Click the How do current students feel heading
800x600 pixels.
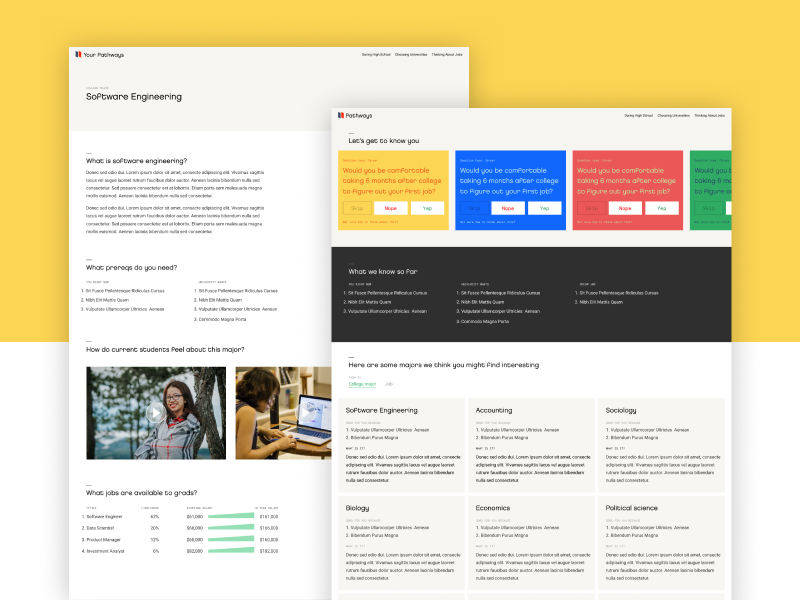pyautogui.click(x=165, y=349)
